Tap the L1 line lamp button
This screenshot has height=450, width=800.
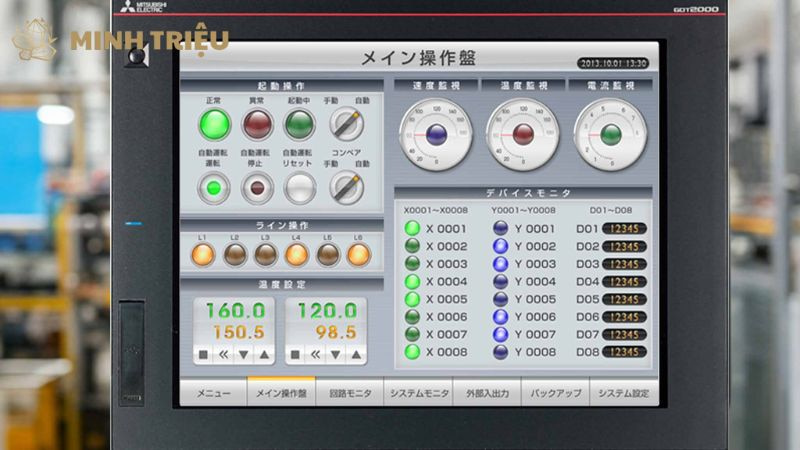pos(204,255)
